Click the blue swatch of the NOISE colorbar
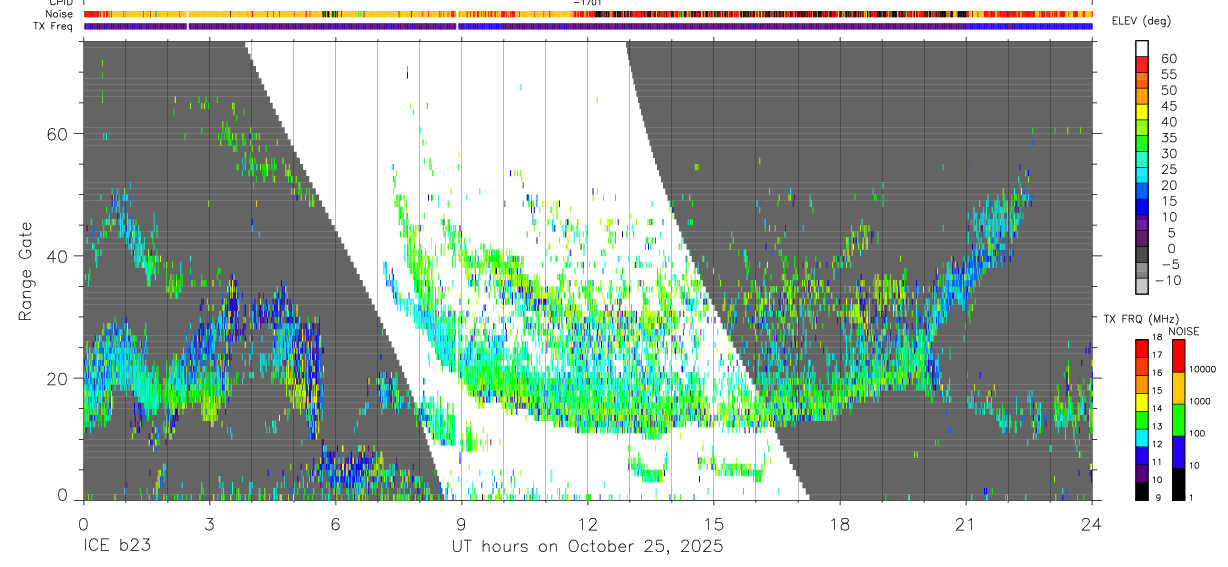1228x567 pixels. 1178,452
